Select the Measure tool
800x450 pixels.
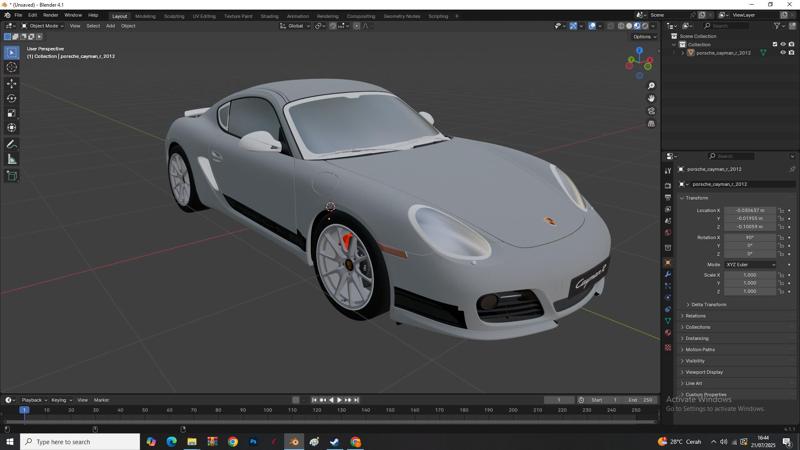point(11,159)
